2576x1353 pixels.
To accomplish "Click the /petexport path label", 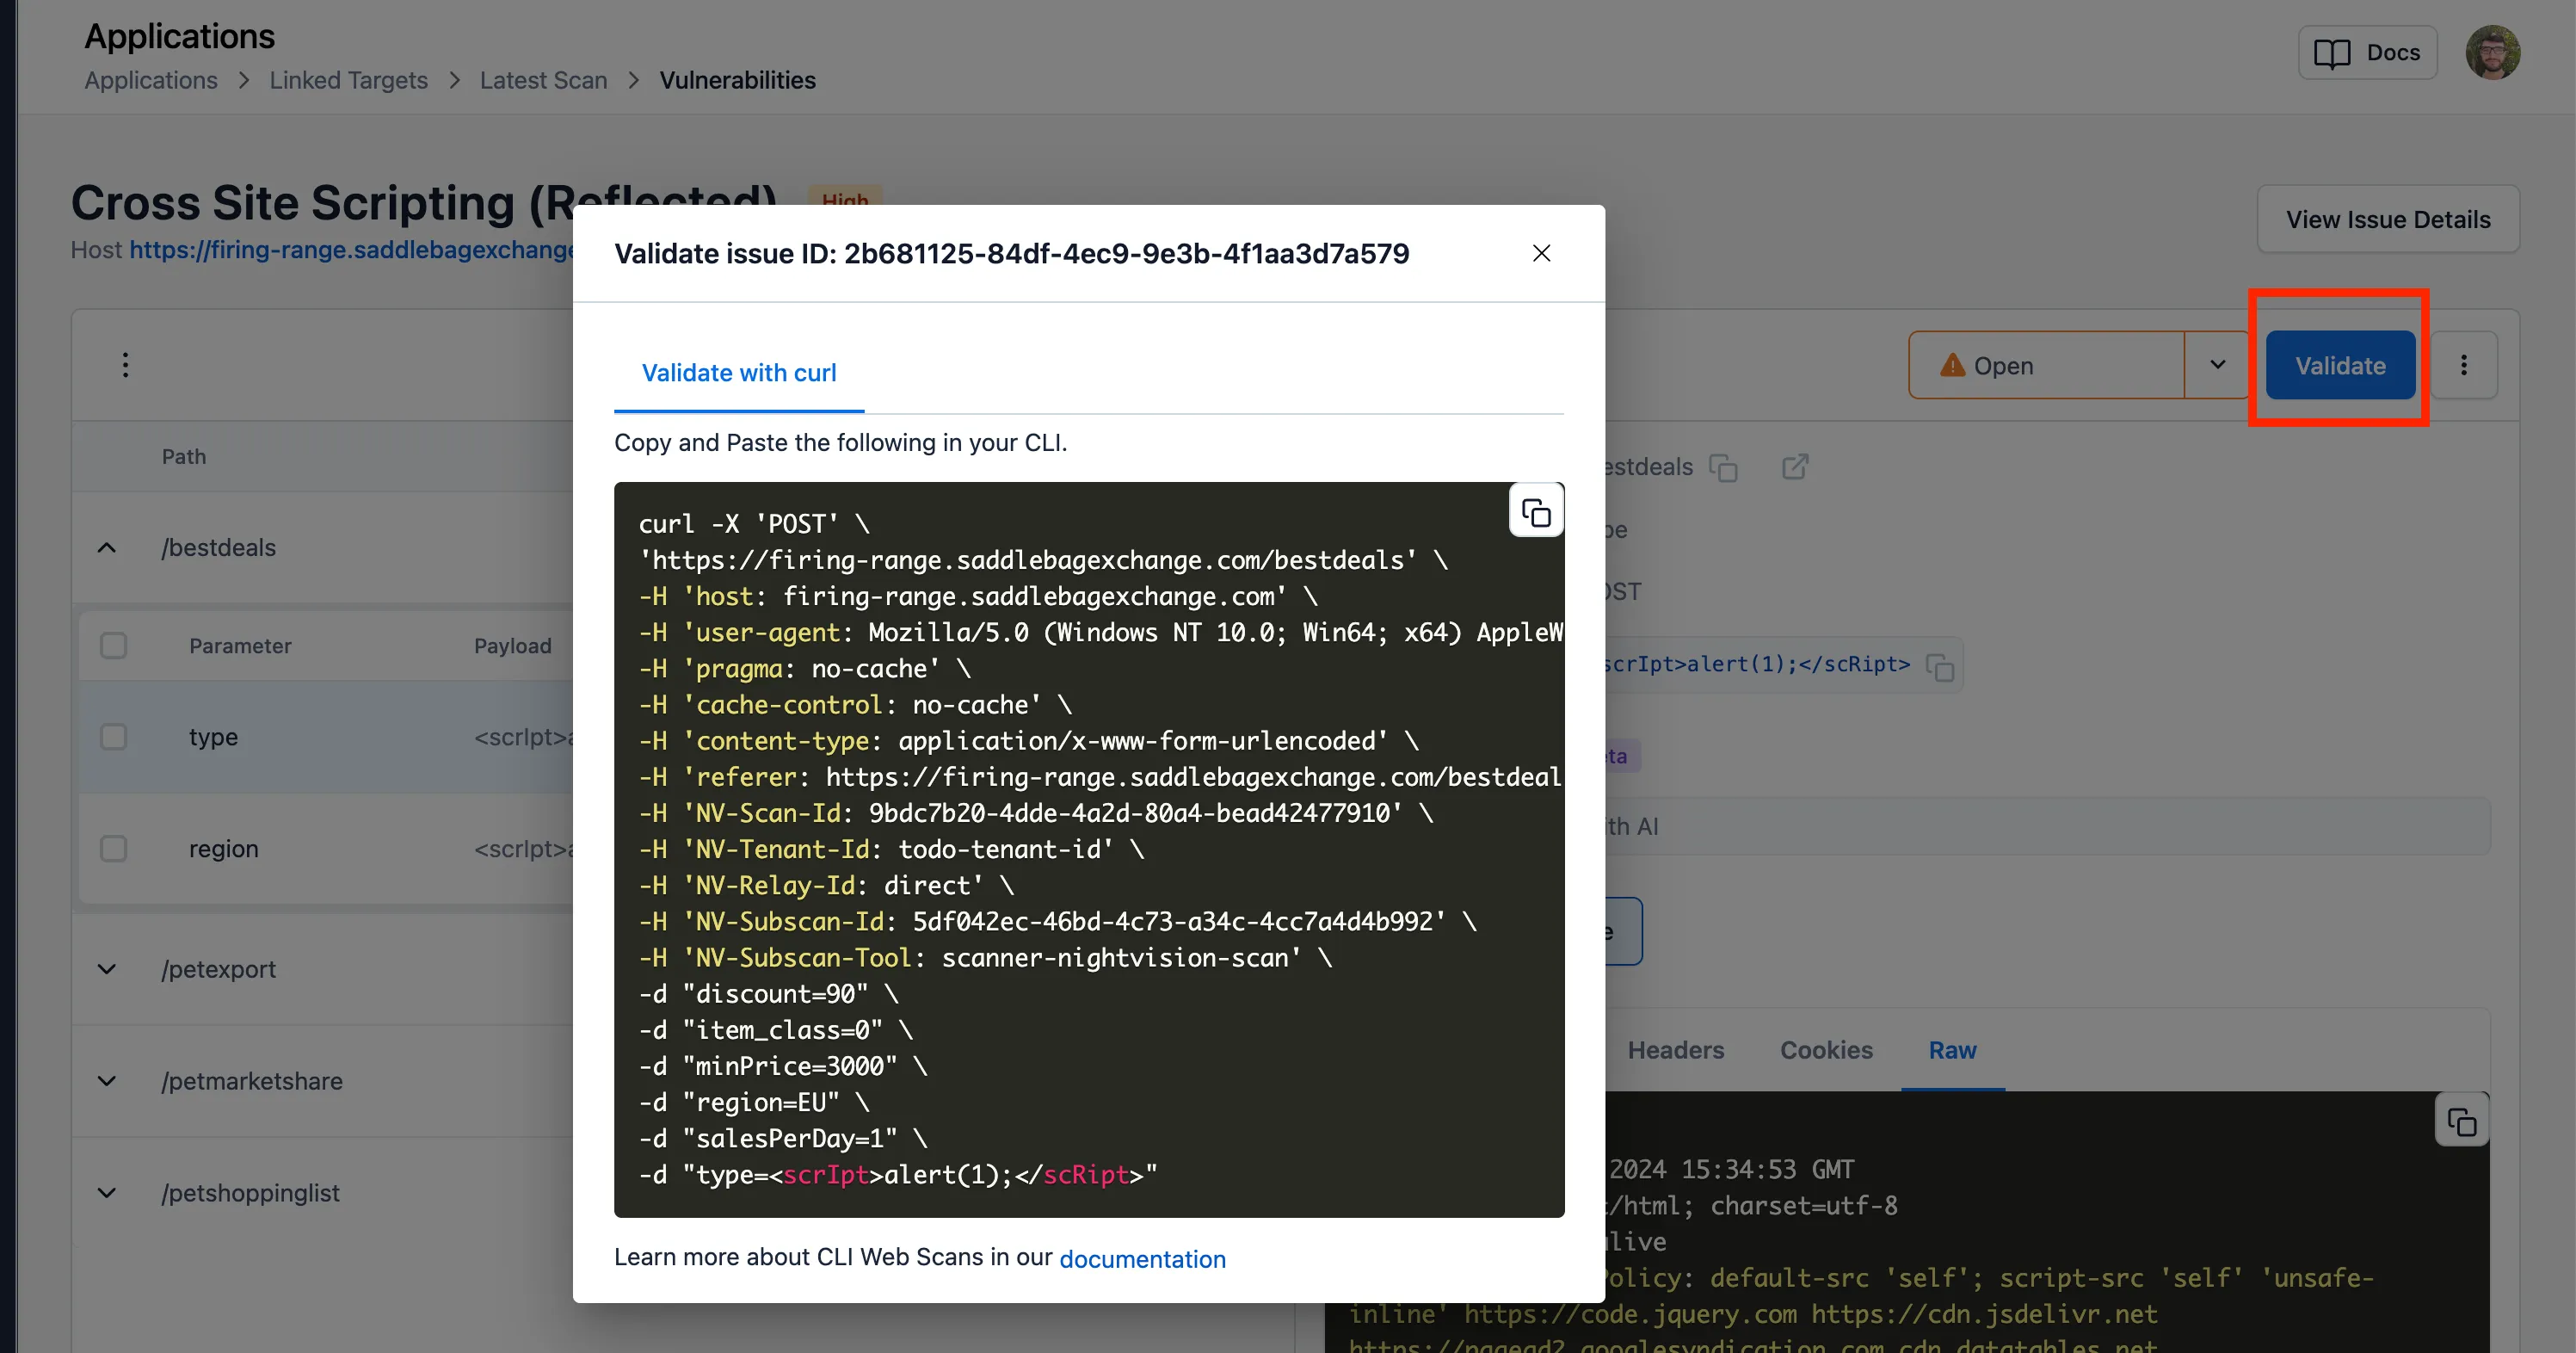I will (219, 969).
